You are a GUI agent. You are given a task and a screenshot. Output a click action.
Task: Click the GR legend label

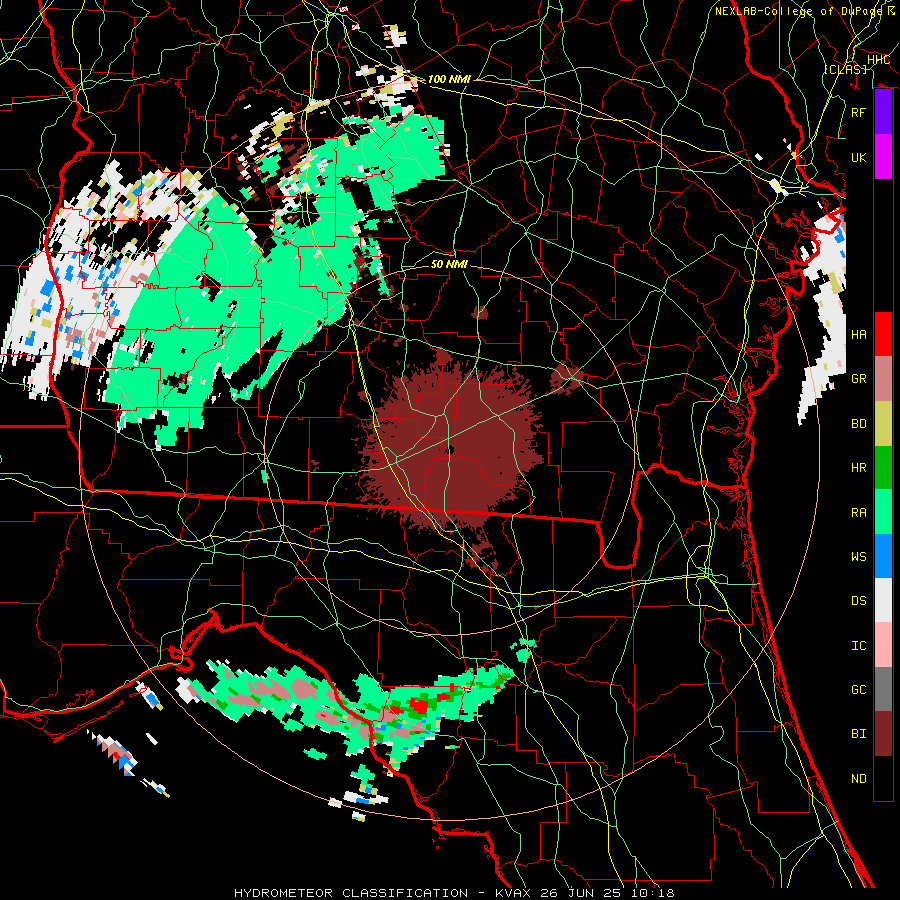tap(859, 379)
